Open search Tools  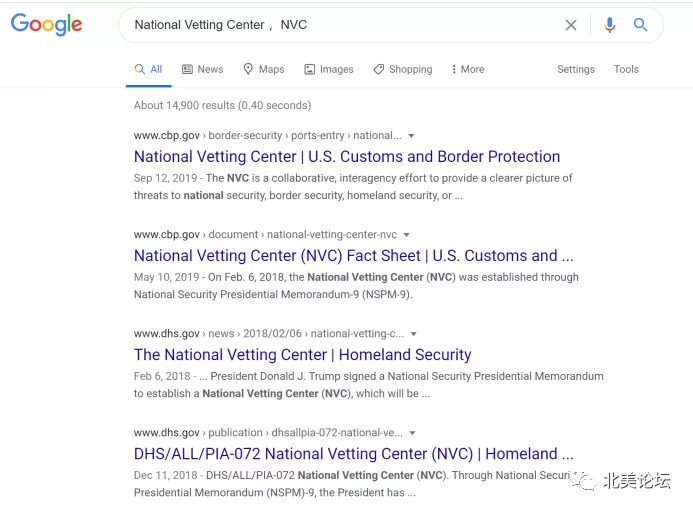tap(626, 69)
